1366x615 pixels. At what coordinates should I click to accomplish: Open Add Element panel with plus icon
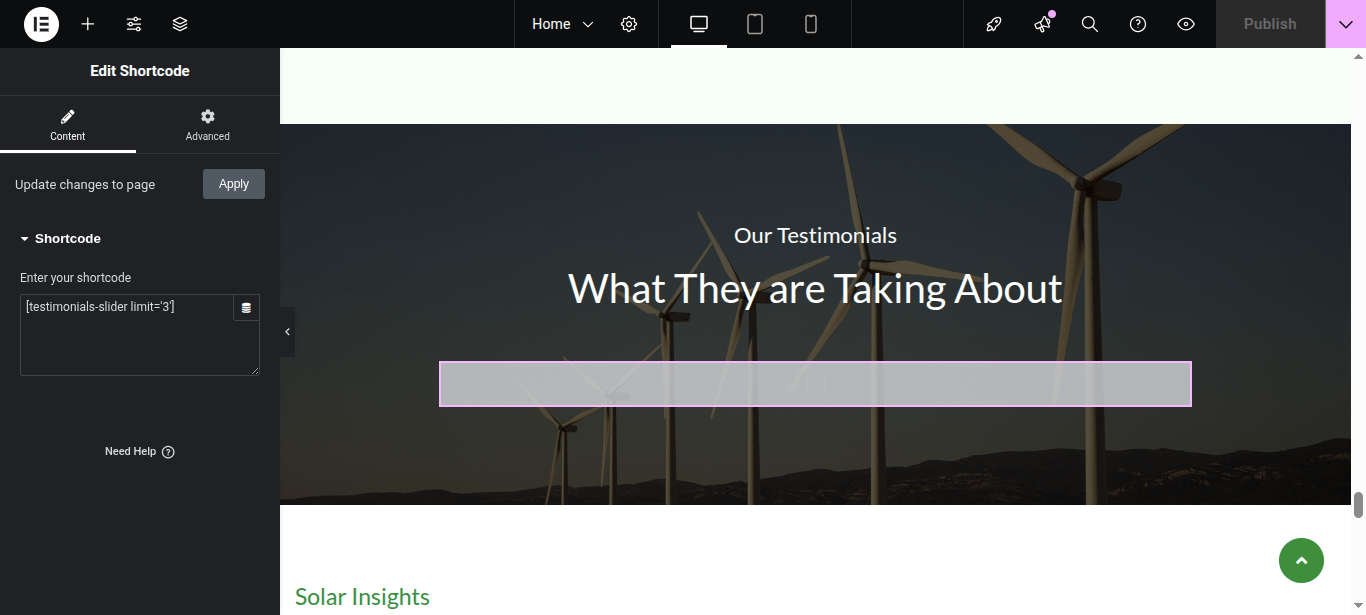coord(88,24)
